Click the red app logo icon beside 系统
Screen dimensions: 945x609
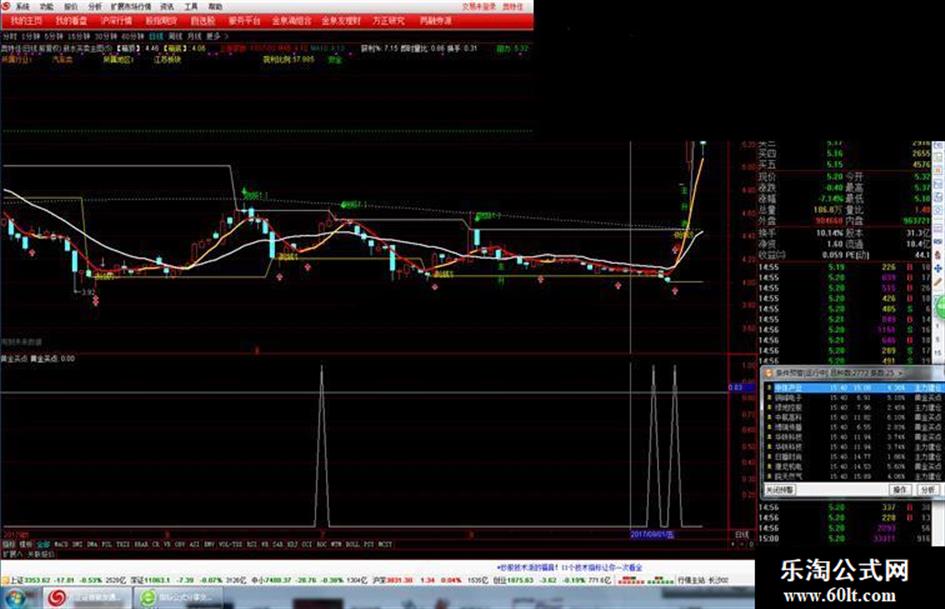(x=6, y=6)
